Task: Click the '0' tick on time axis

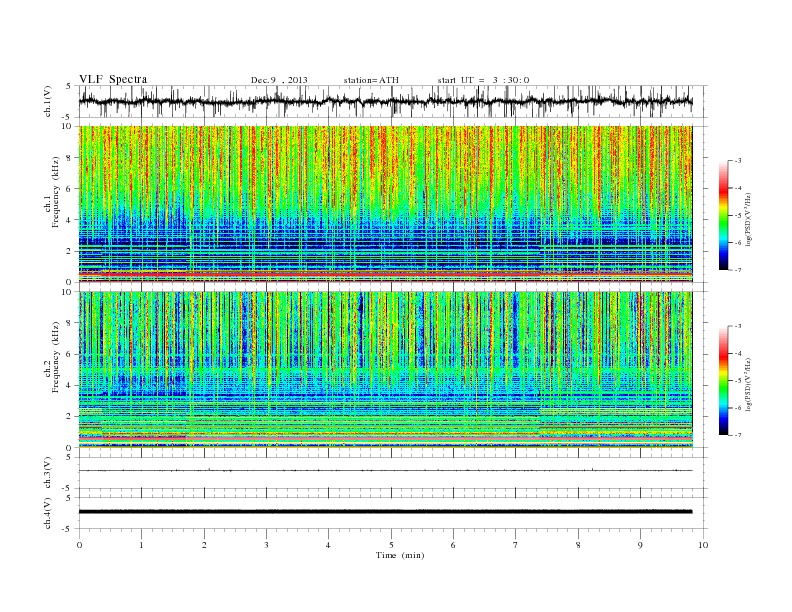Action: (x=79, y=545)
